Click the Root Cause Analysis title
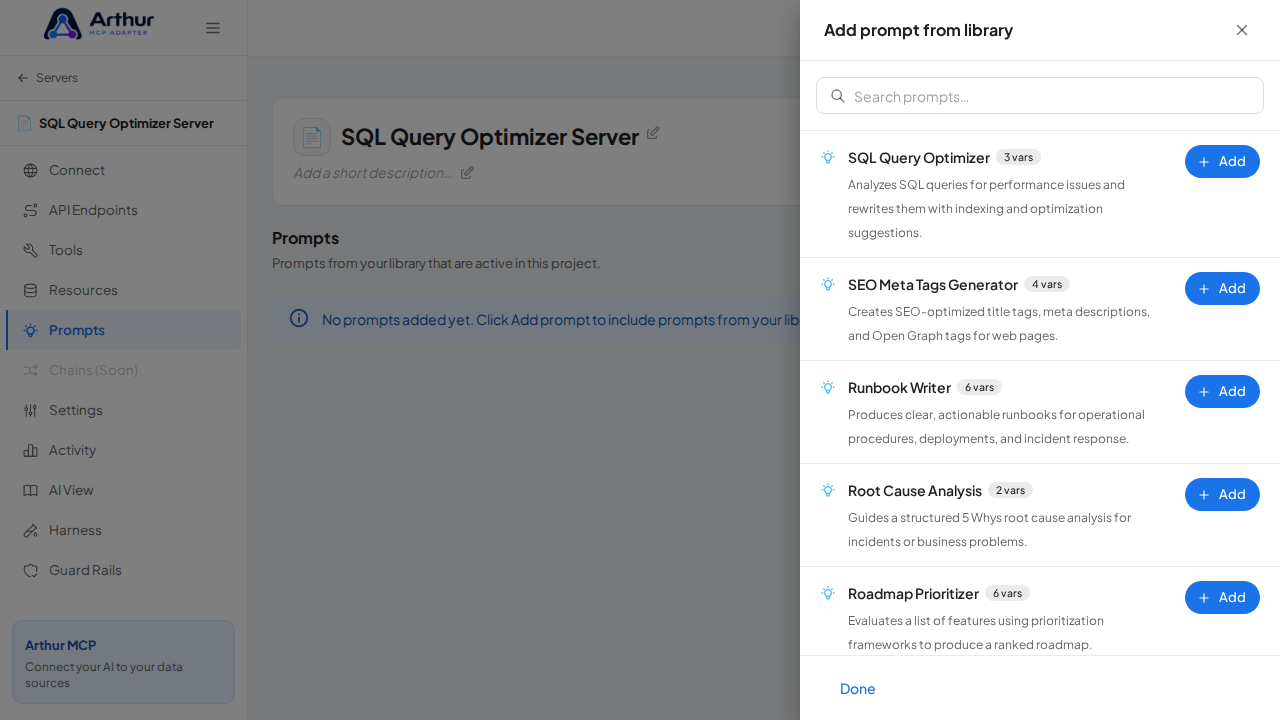The width and height of the screenshot is (1280, 720). pos(915,491)
